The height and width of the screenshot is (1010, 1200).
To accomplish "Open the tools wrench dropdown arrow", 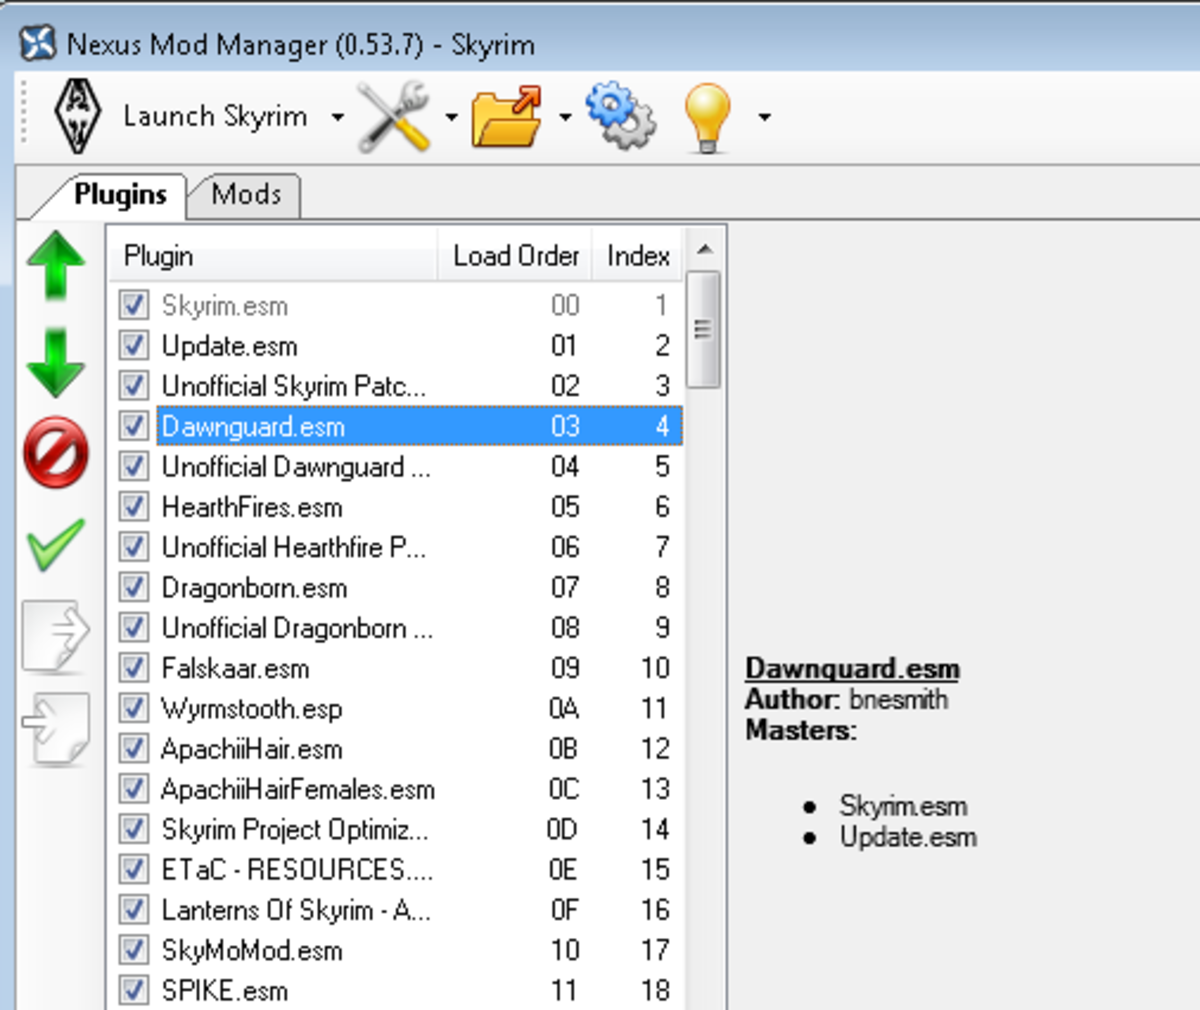I will click(x=452, y=116).
